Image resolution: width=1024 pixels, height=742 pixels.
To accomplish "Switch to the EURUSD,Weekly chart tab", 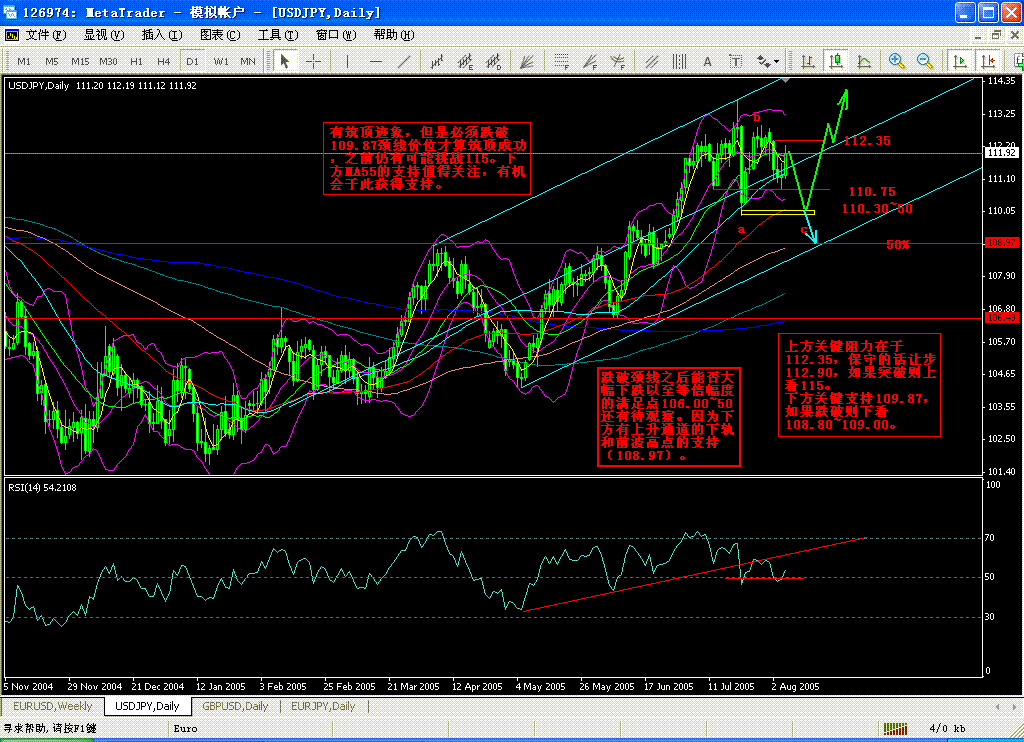I will click(x=53, y=706).
